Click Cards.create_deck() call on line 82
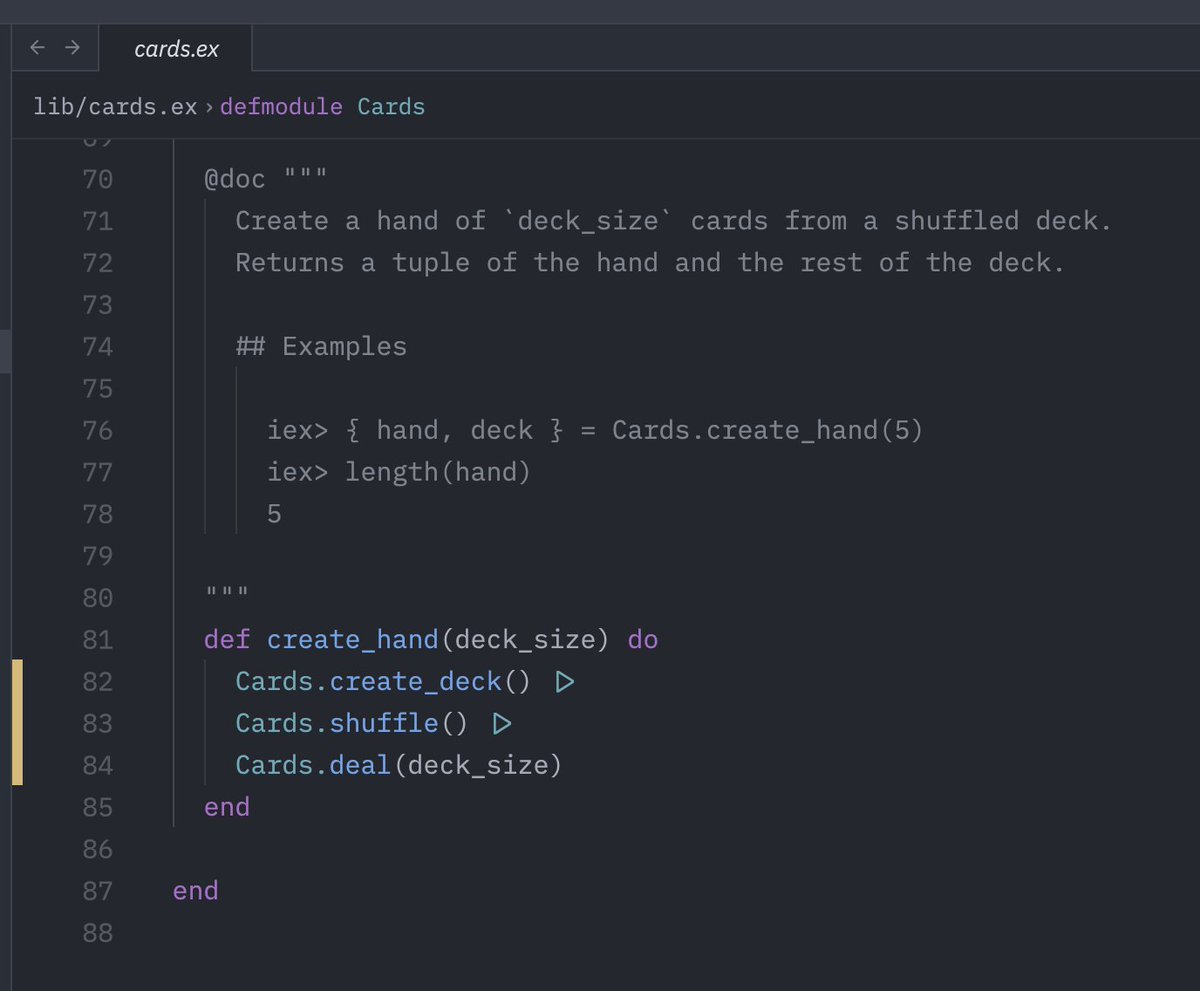The image size is (1200, 991). 383,682
